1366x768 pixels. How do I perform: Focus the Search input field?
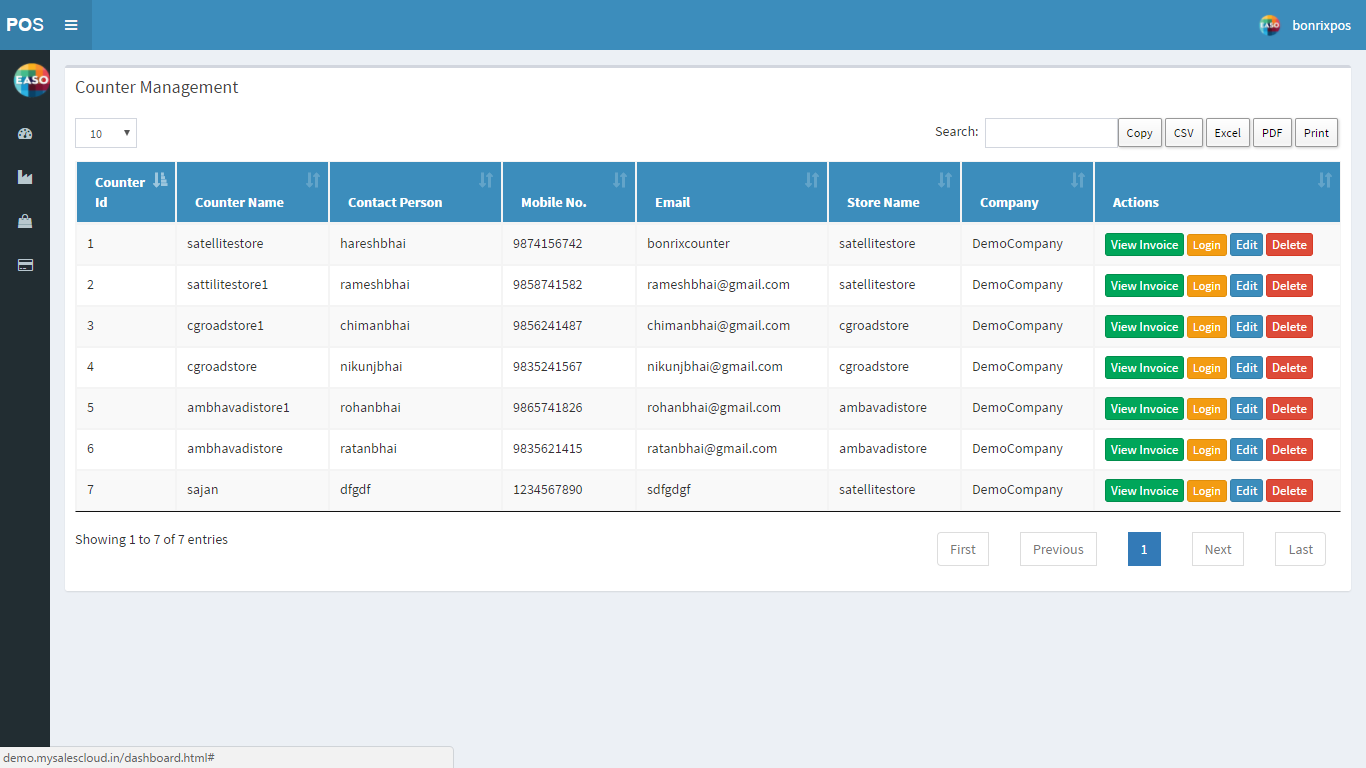(1051, 133)
